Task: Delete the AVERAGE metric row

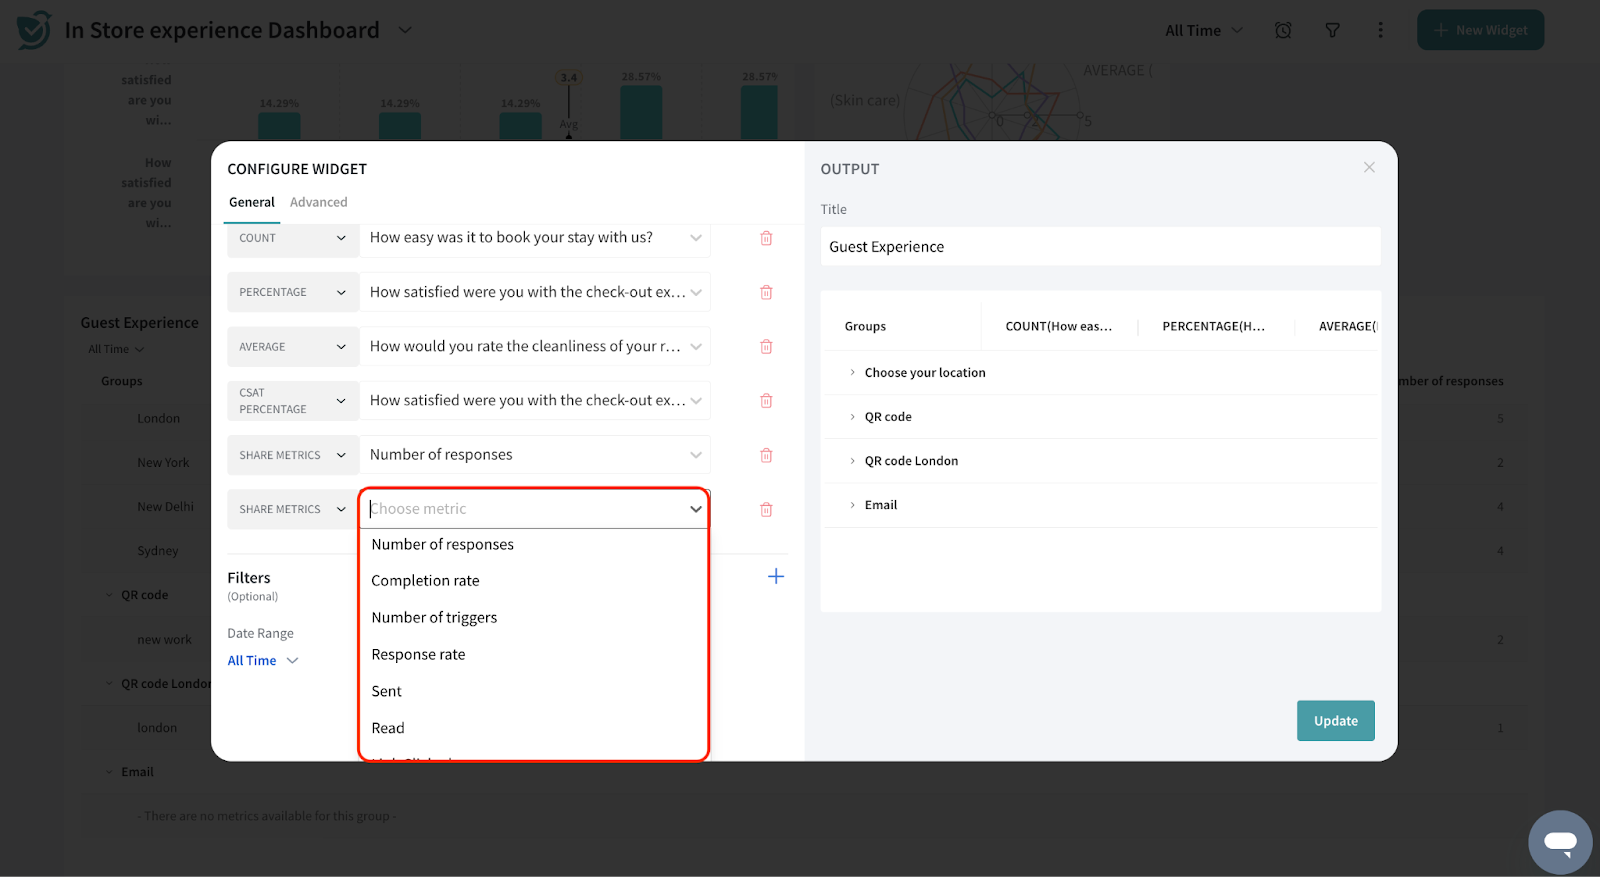Action: pyautogui.click(x=766, y=346)
